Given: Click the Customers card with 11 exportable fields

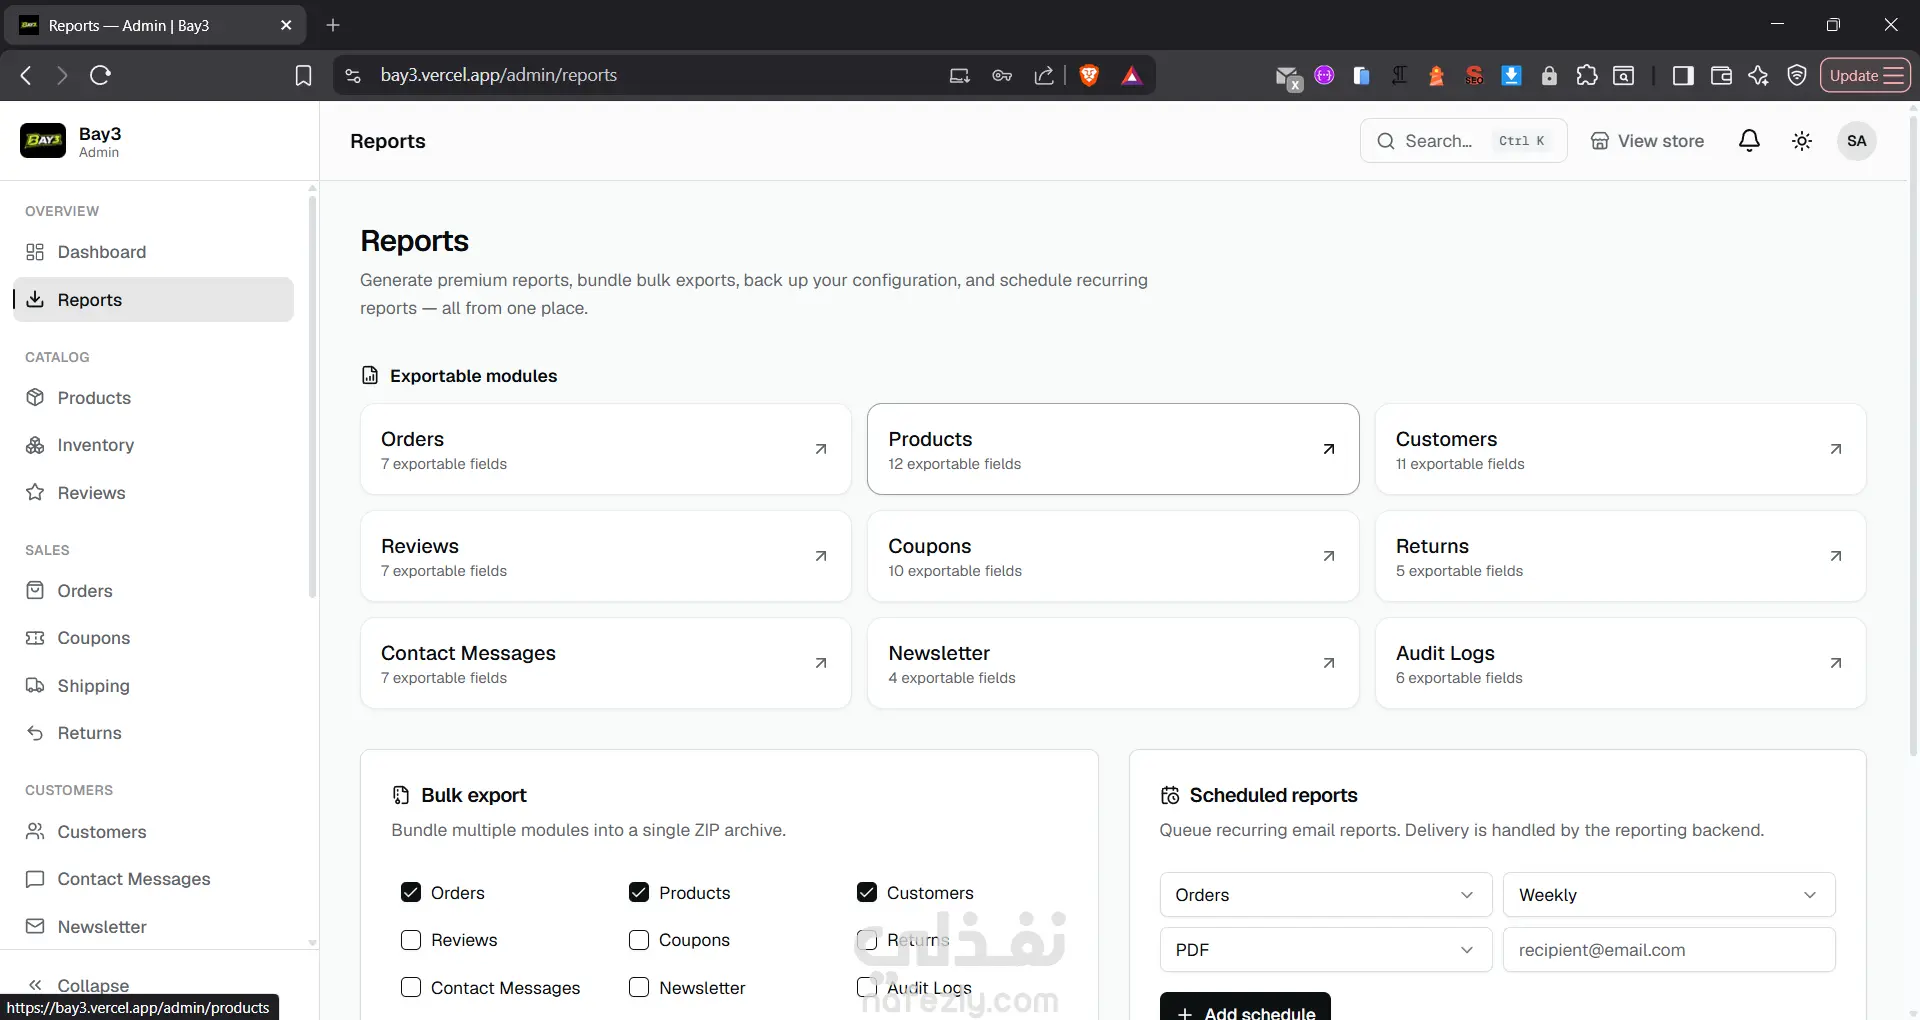Looking at the screenshot, I should point(1620,449).
